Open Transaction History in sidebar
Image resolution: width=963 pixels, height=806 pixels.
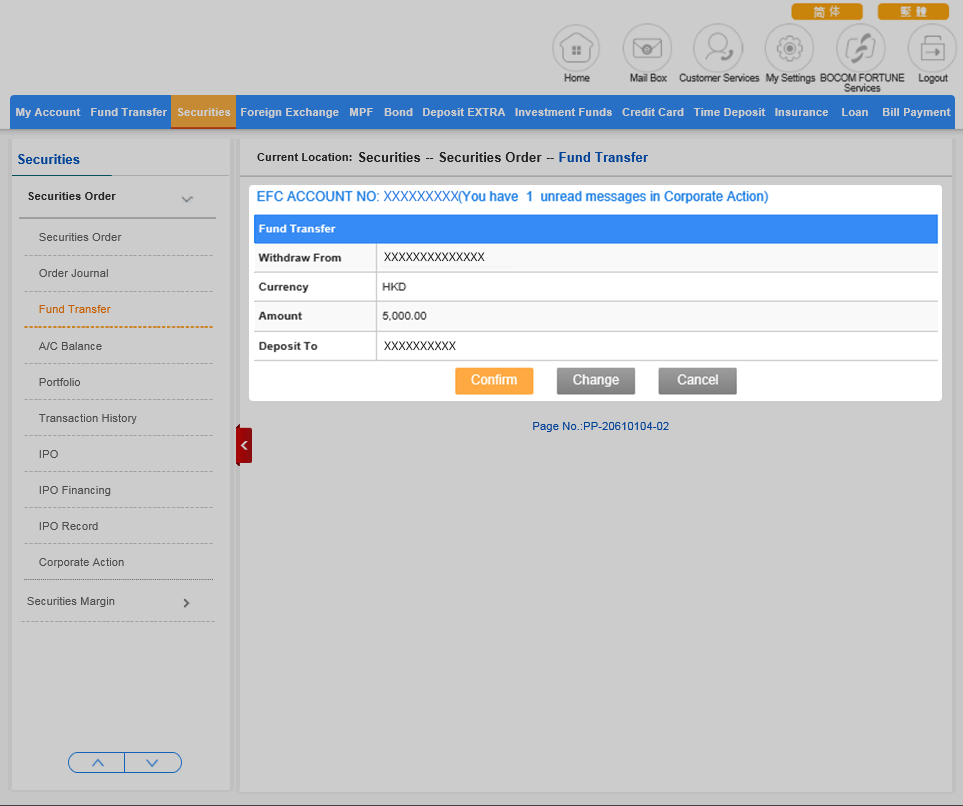pyautogui.click(x=88, y=418)
